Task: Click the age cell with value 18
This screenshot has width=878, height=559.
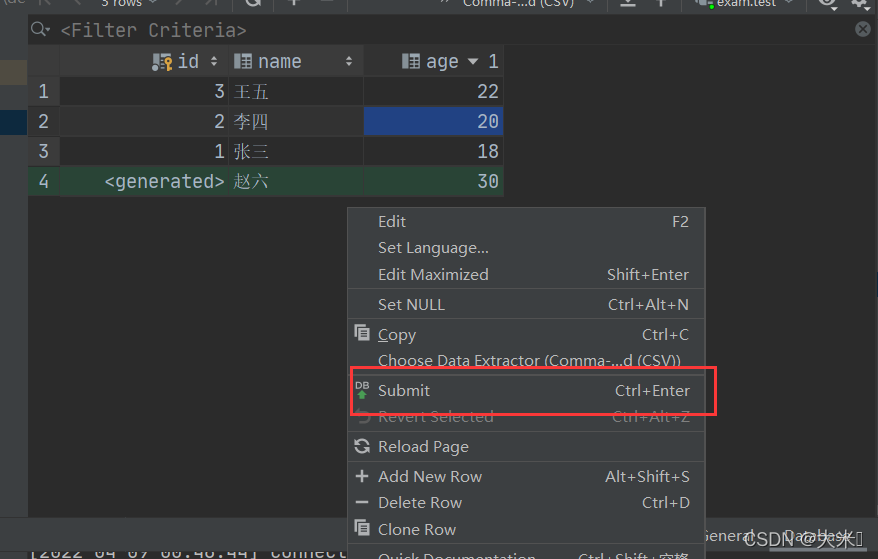Action: pos(433,151)
